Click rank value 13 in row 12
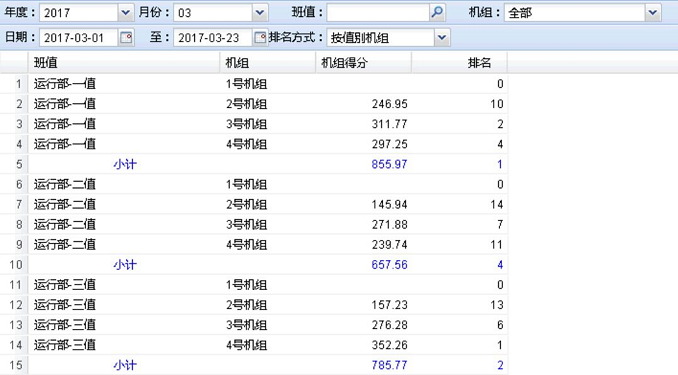The width and height of the screenshot is (678, 375). click(497, 305)
